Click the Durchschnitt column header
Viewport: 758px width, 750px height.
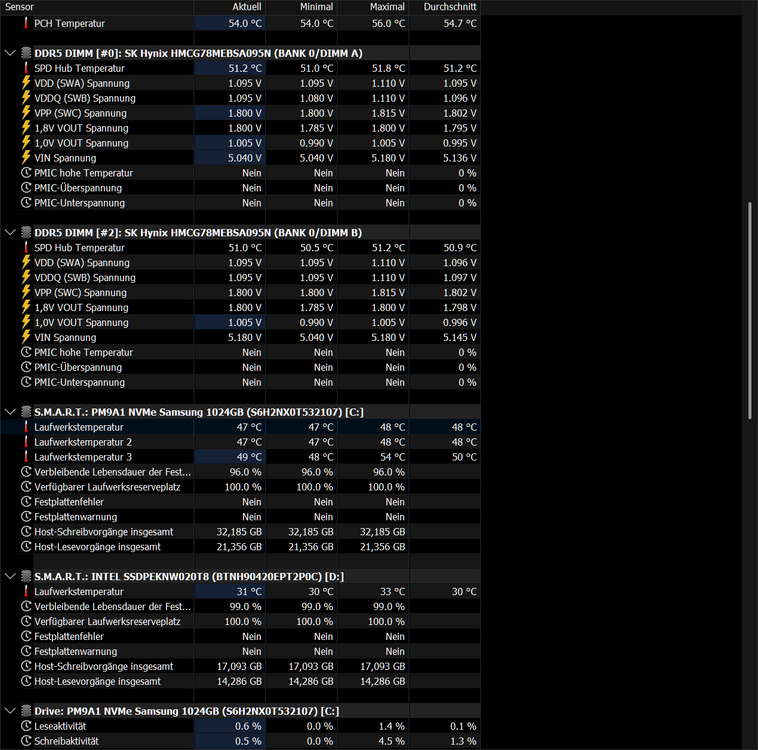[x=449, y=6]
